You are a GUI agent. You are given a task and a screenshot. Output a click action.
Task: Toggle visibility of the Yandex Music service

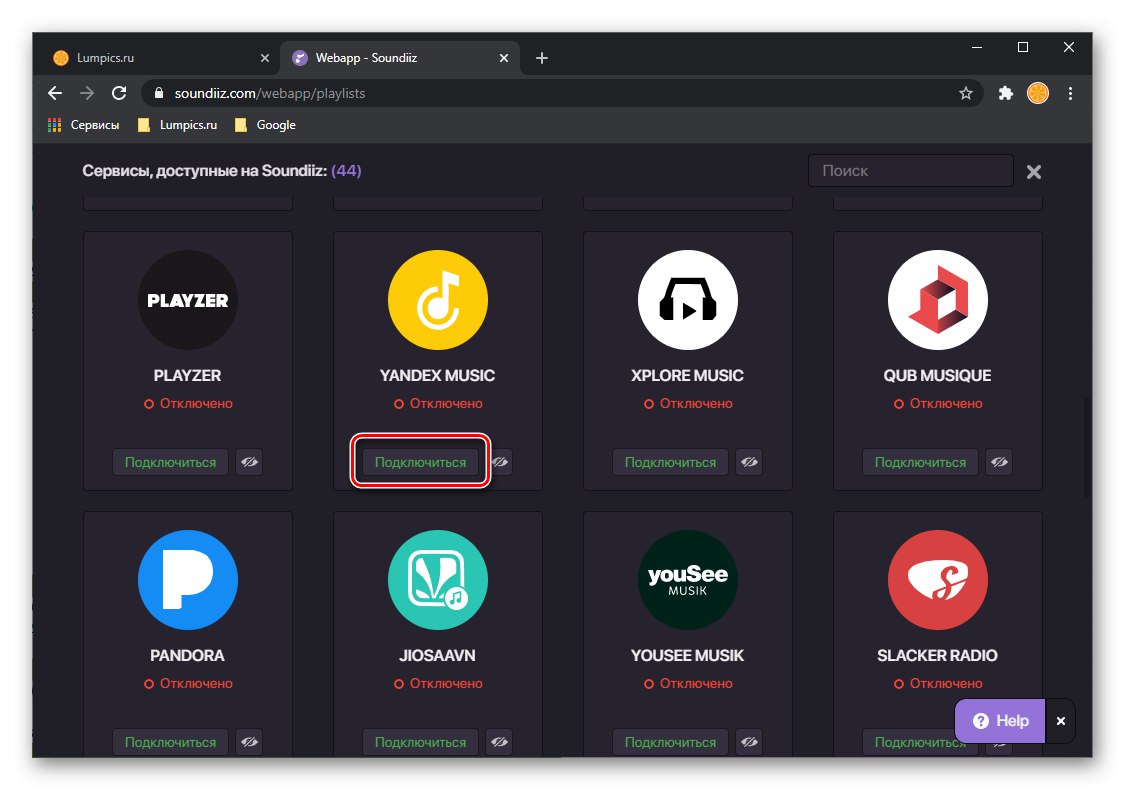pos(500,462)
